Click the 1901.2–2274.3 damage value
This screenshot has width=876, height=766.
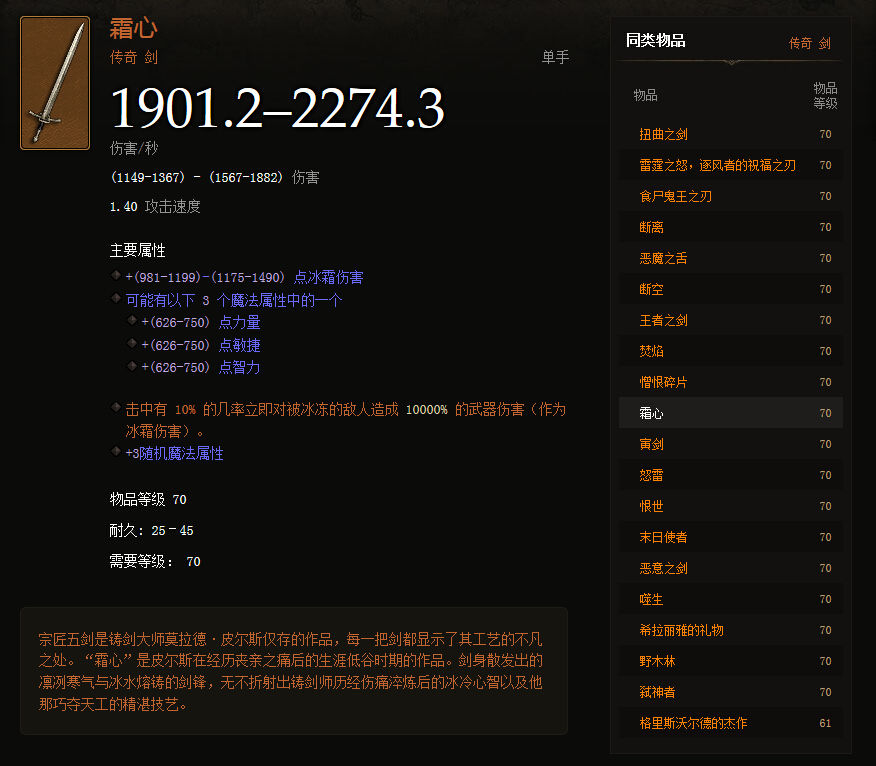[x=277, y=107]
